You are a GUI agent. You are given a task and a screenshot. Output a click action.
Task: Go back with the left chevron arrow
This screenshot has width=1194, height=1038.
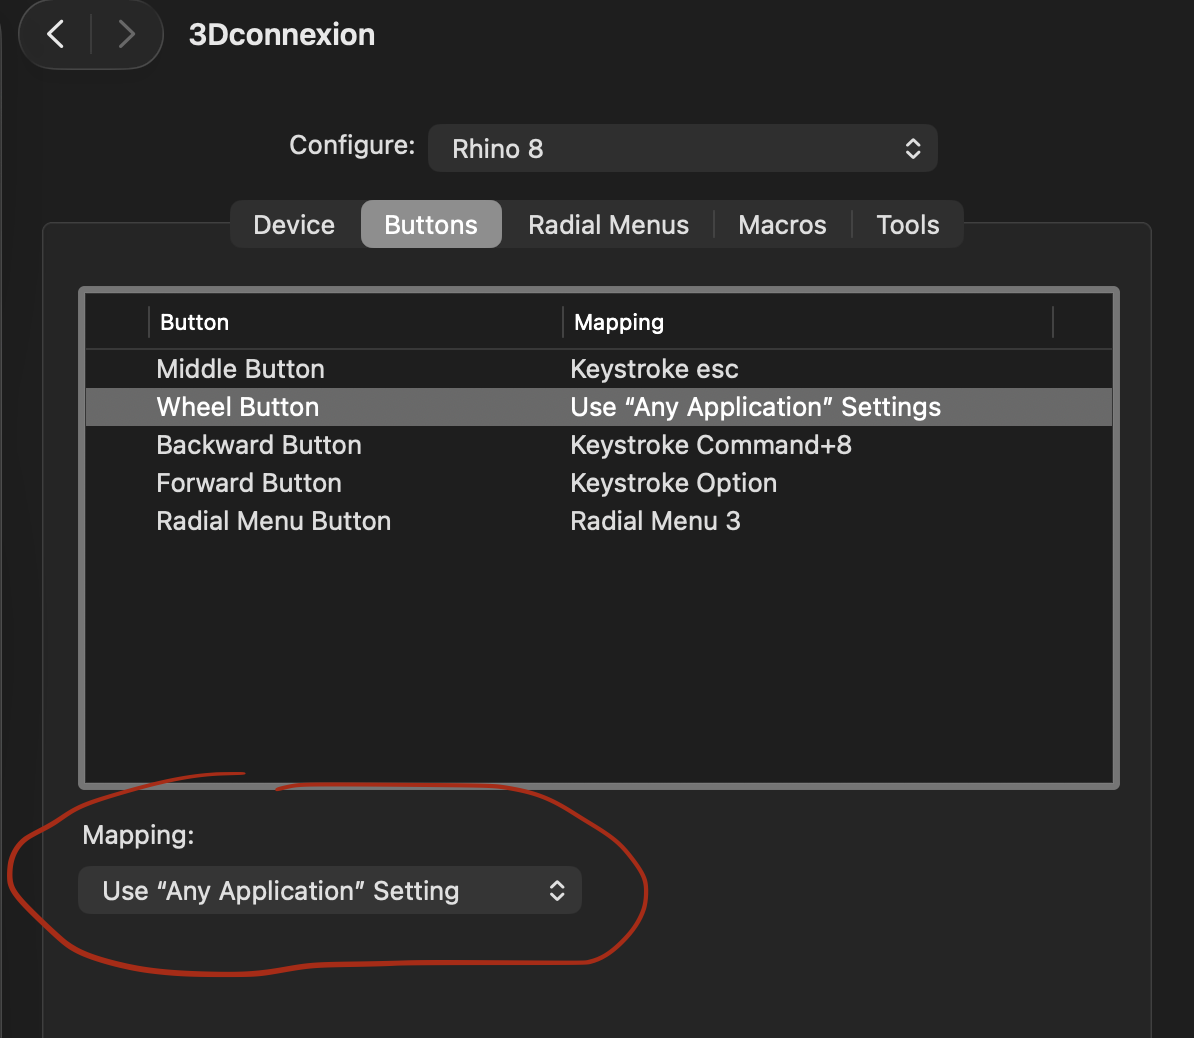[56, 34]
